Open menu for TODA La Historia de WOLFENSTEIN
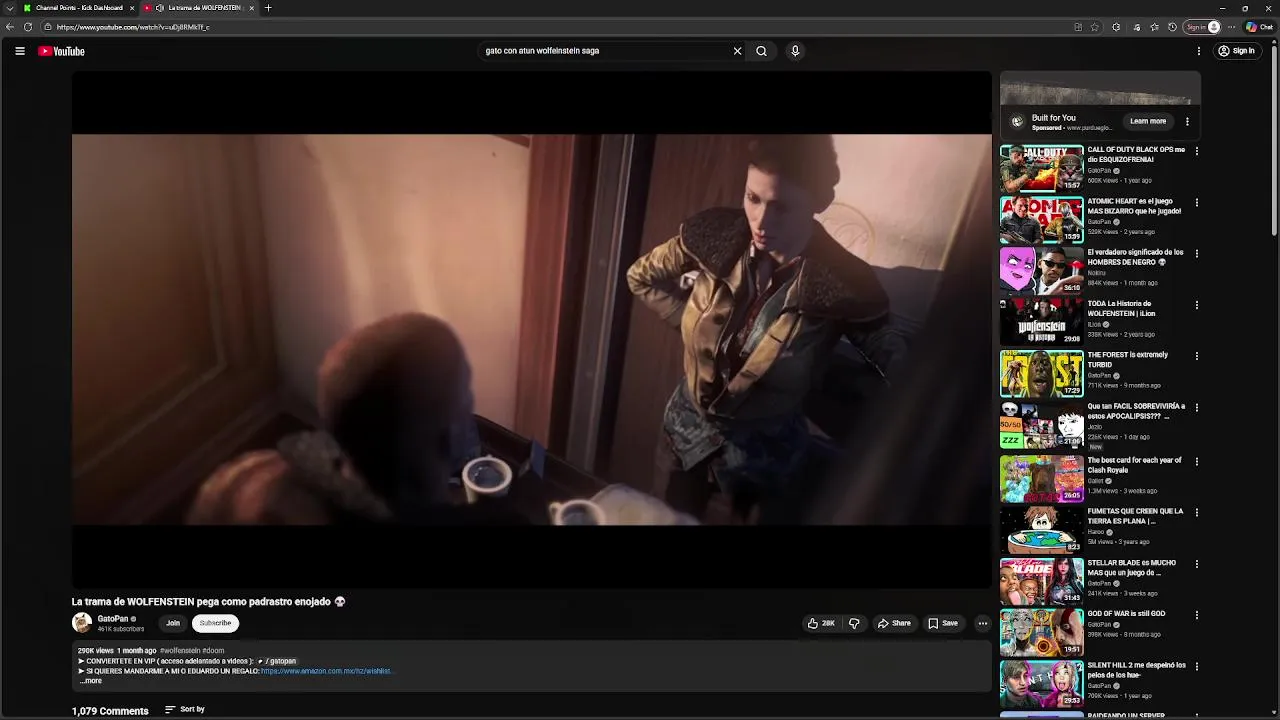Viewport: 1280px width, 720px height. click(1196, 305)
